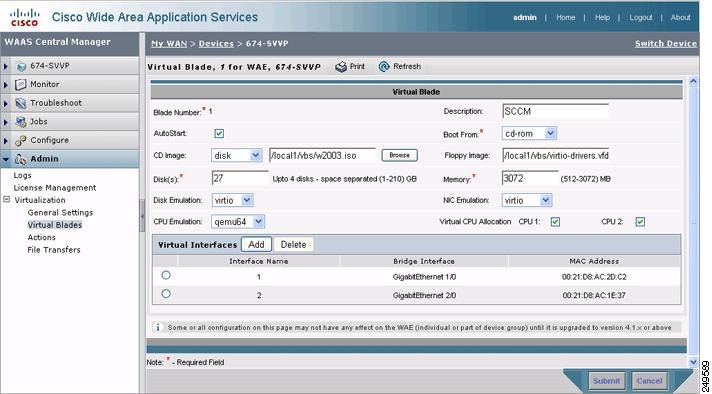Click the Interface Name column header

point(258,261)
